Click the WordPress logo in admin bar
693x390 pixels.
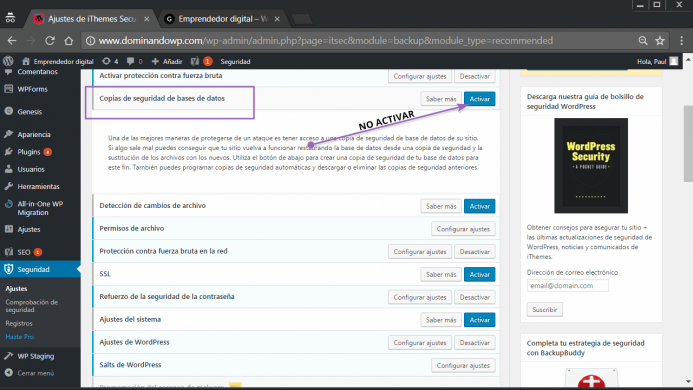(x=8, y=61)
